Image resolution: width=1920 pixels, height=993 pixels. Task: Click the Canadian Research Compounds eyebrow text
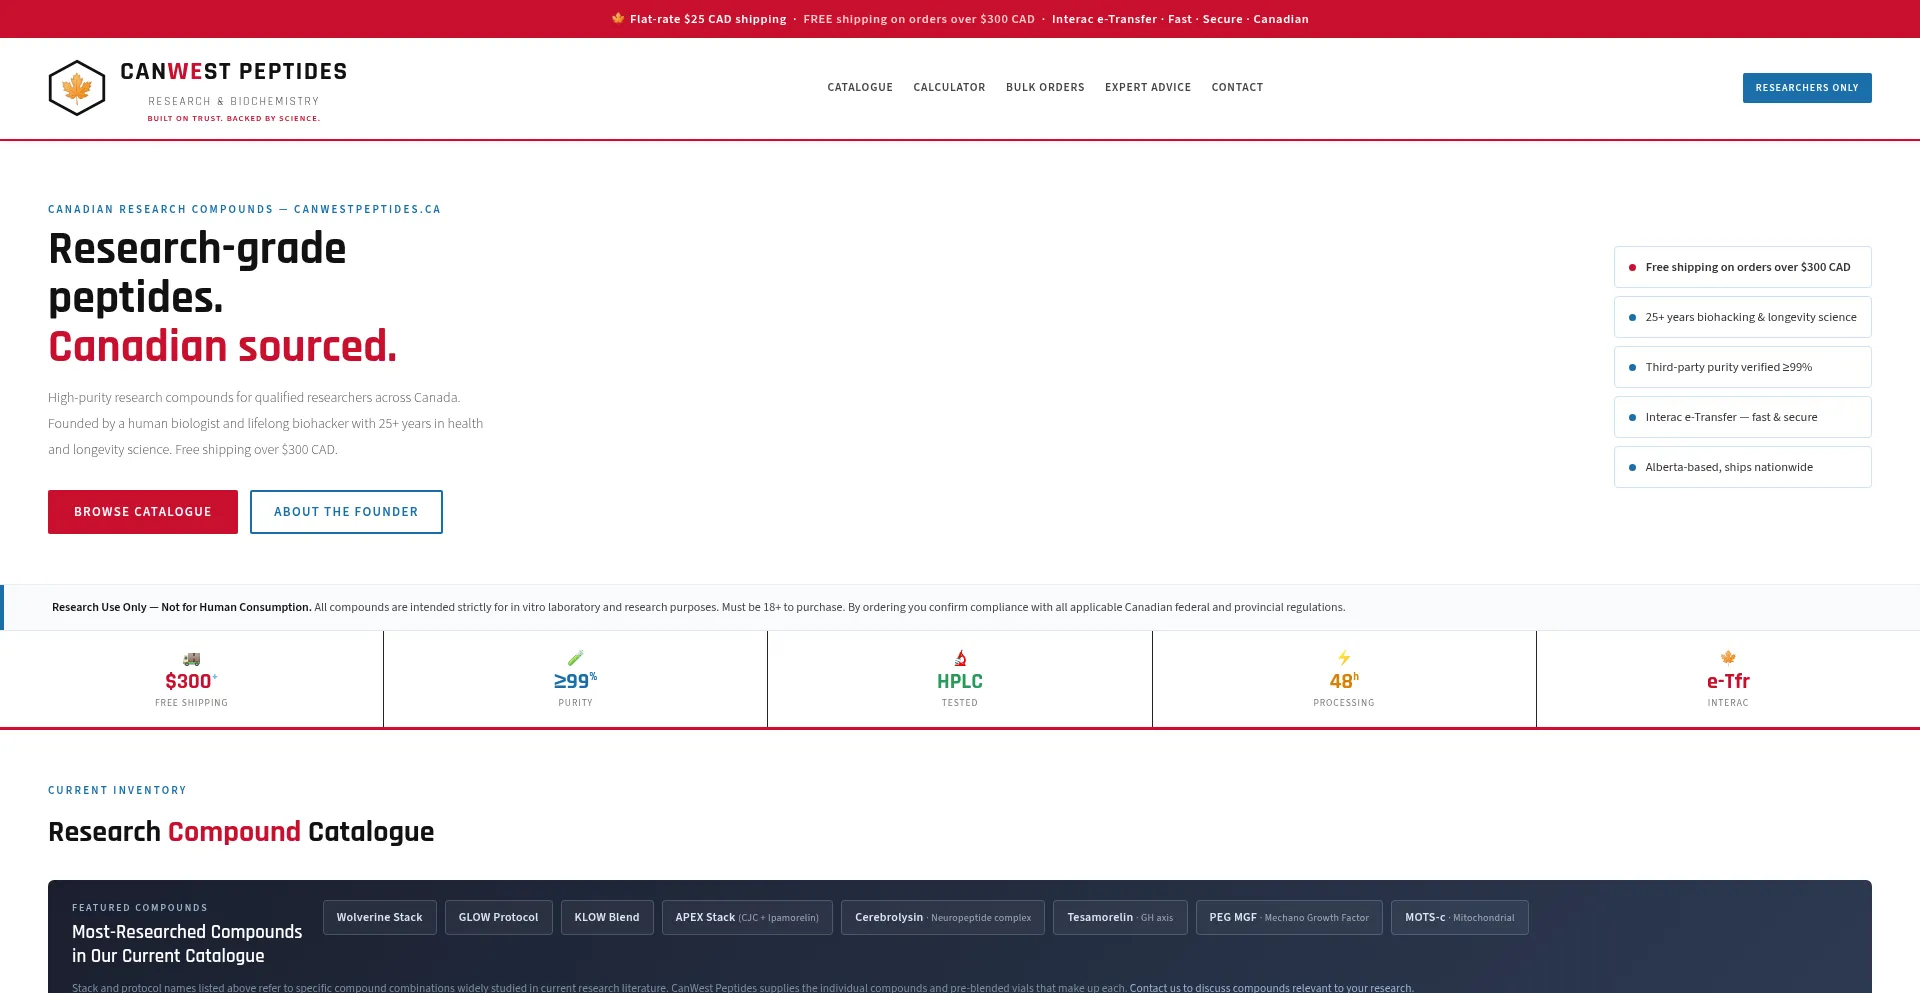click(x=244, y=209)
